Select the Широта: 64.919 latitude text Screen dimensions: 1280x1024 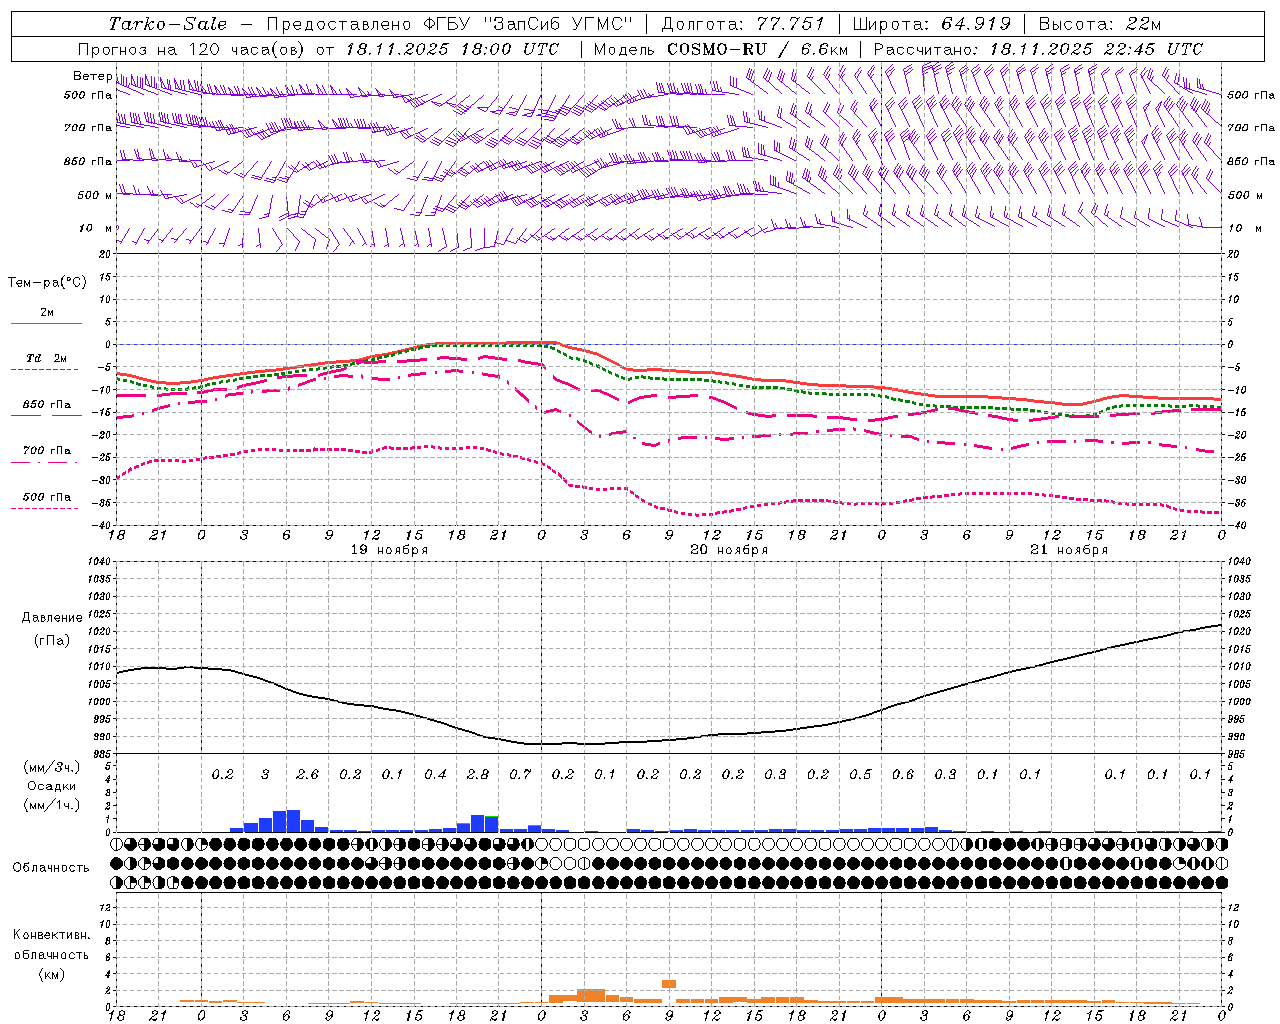[934, 24]
